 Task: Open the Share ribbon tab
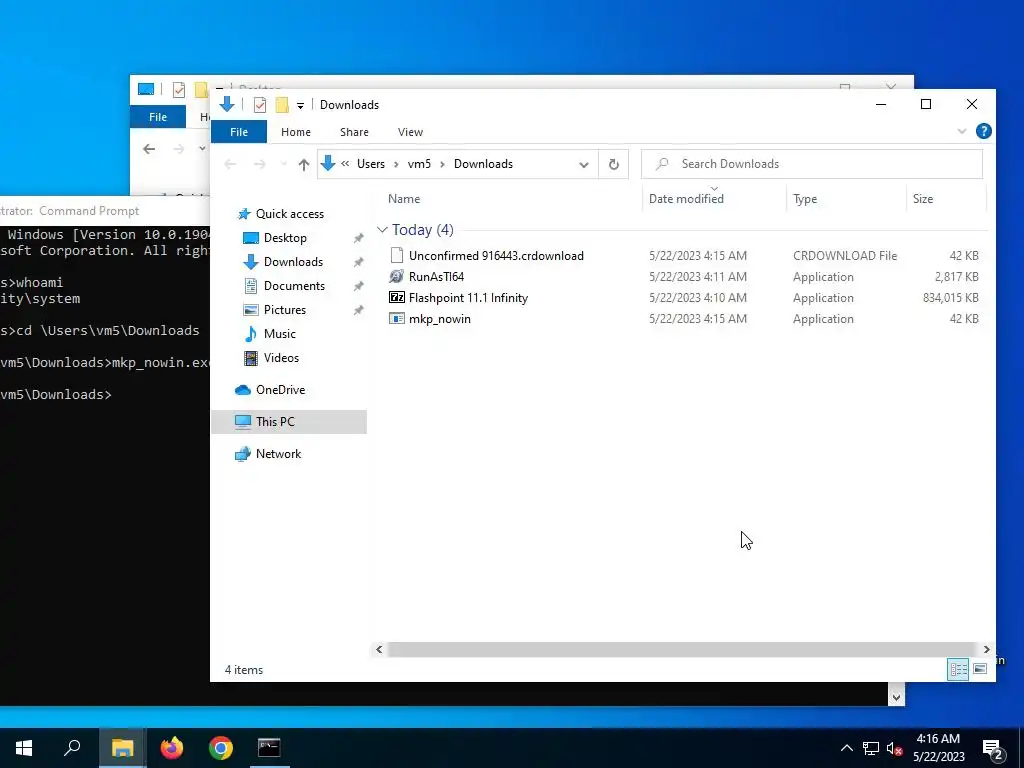[354, 132]
